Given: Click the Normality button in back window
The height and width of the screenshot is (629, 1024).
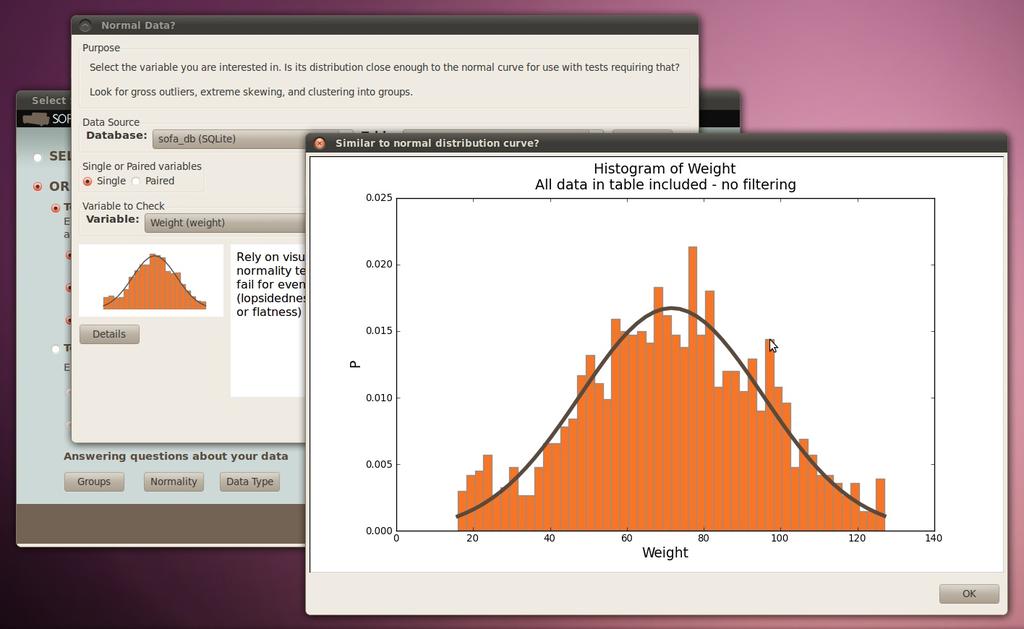Looking at the screenshot, I should (174, 481).
